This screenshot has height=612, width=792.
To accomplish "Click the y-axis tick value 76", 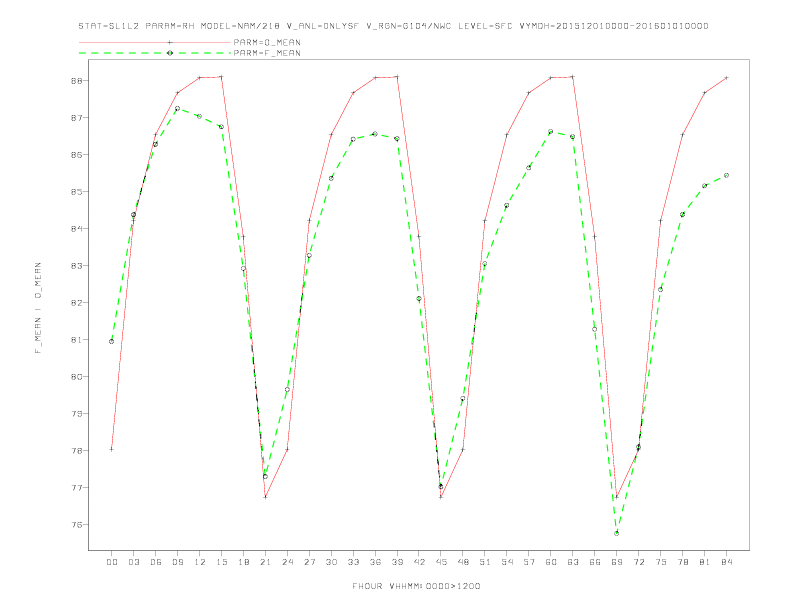I will pos(78,525).
